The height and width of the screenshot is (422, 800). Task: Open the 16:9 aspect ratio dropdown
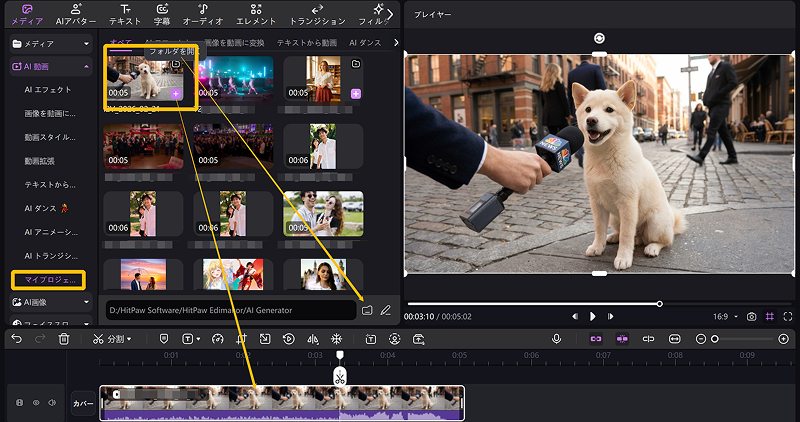coord(736,317)
